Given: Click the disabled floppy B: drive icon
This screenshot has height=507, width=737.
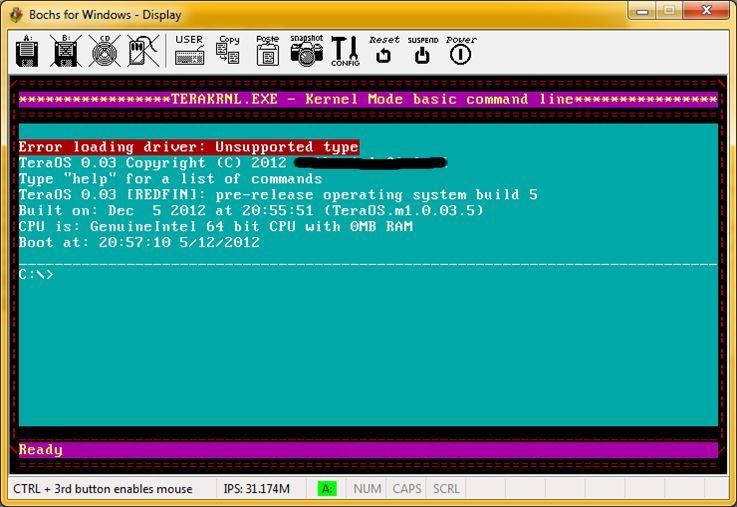Looking at the screenshot, I should pos(66,51).
